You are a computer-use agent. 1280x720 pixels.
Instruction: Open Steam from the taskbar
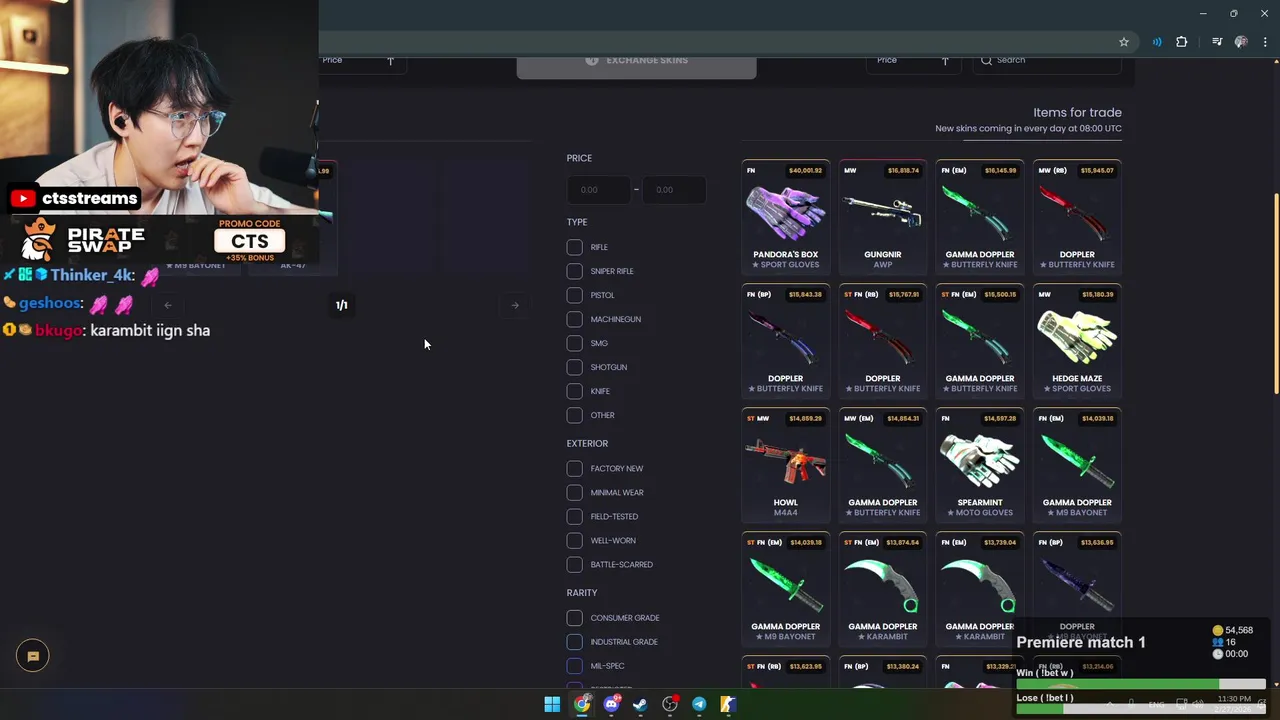(640, 704)
